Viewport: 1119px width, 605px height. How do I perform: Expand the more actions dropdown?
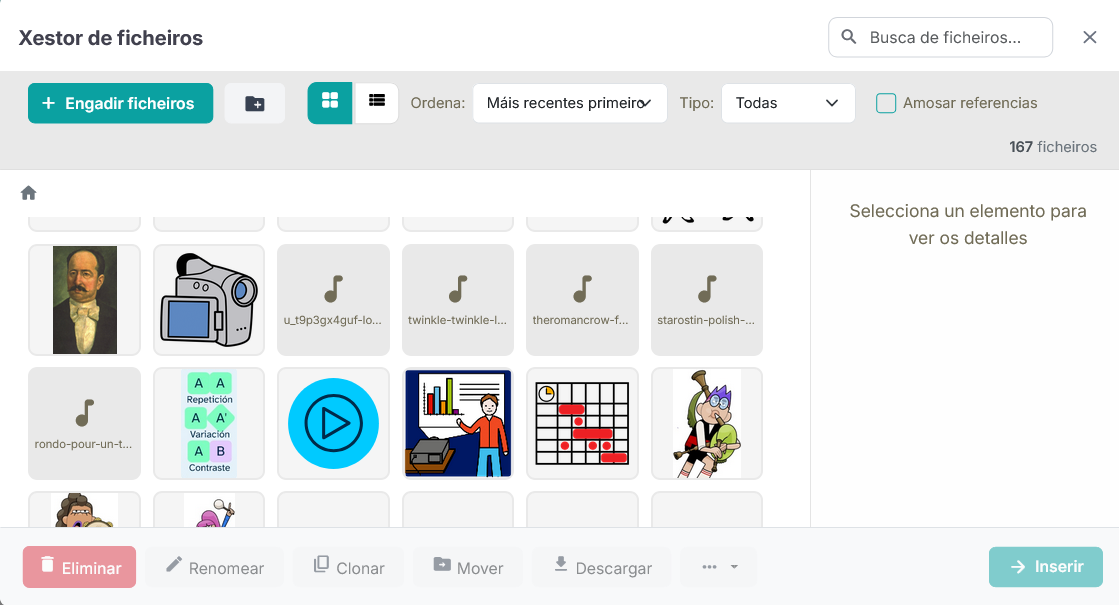[x=719, y=567]
